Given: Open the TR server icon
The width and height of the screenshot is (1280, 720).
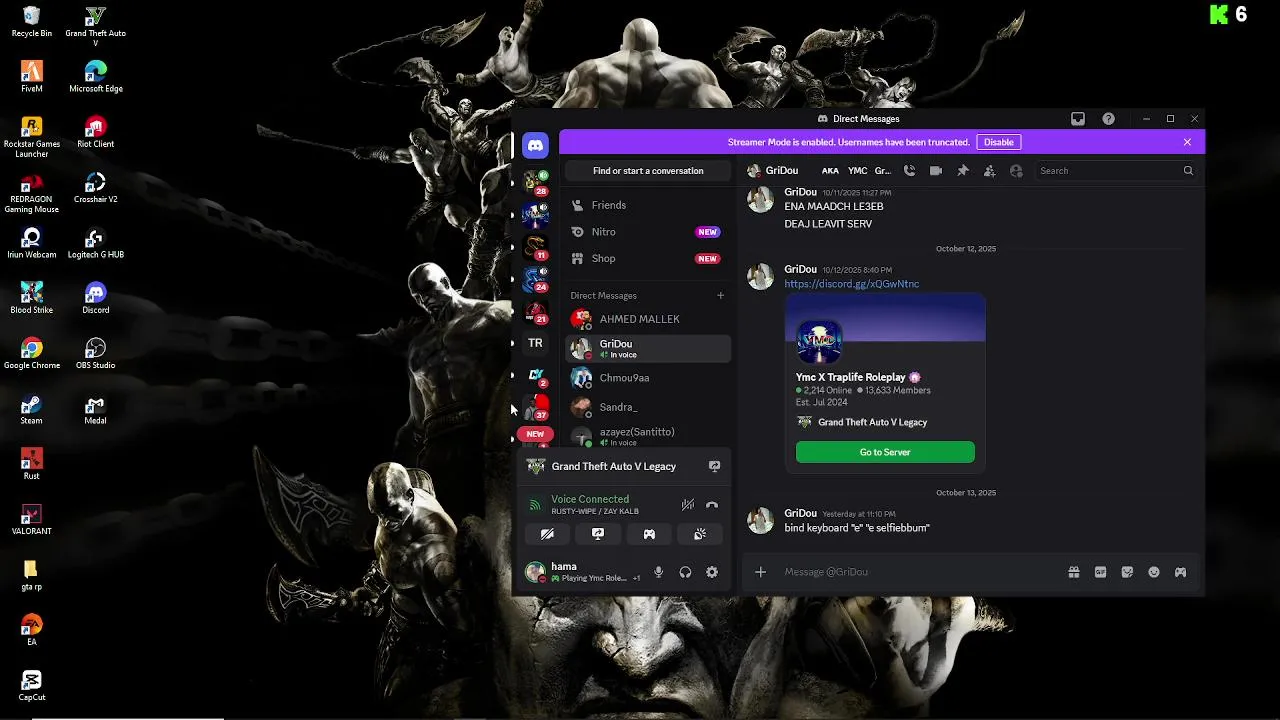Looking at the screenshot, I should 535,343.
